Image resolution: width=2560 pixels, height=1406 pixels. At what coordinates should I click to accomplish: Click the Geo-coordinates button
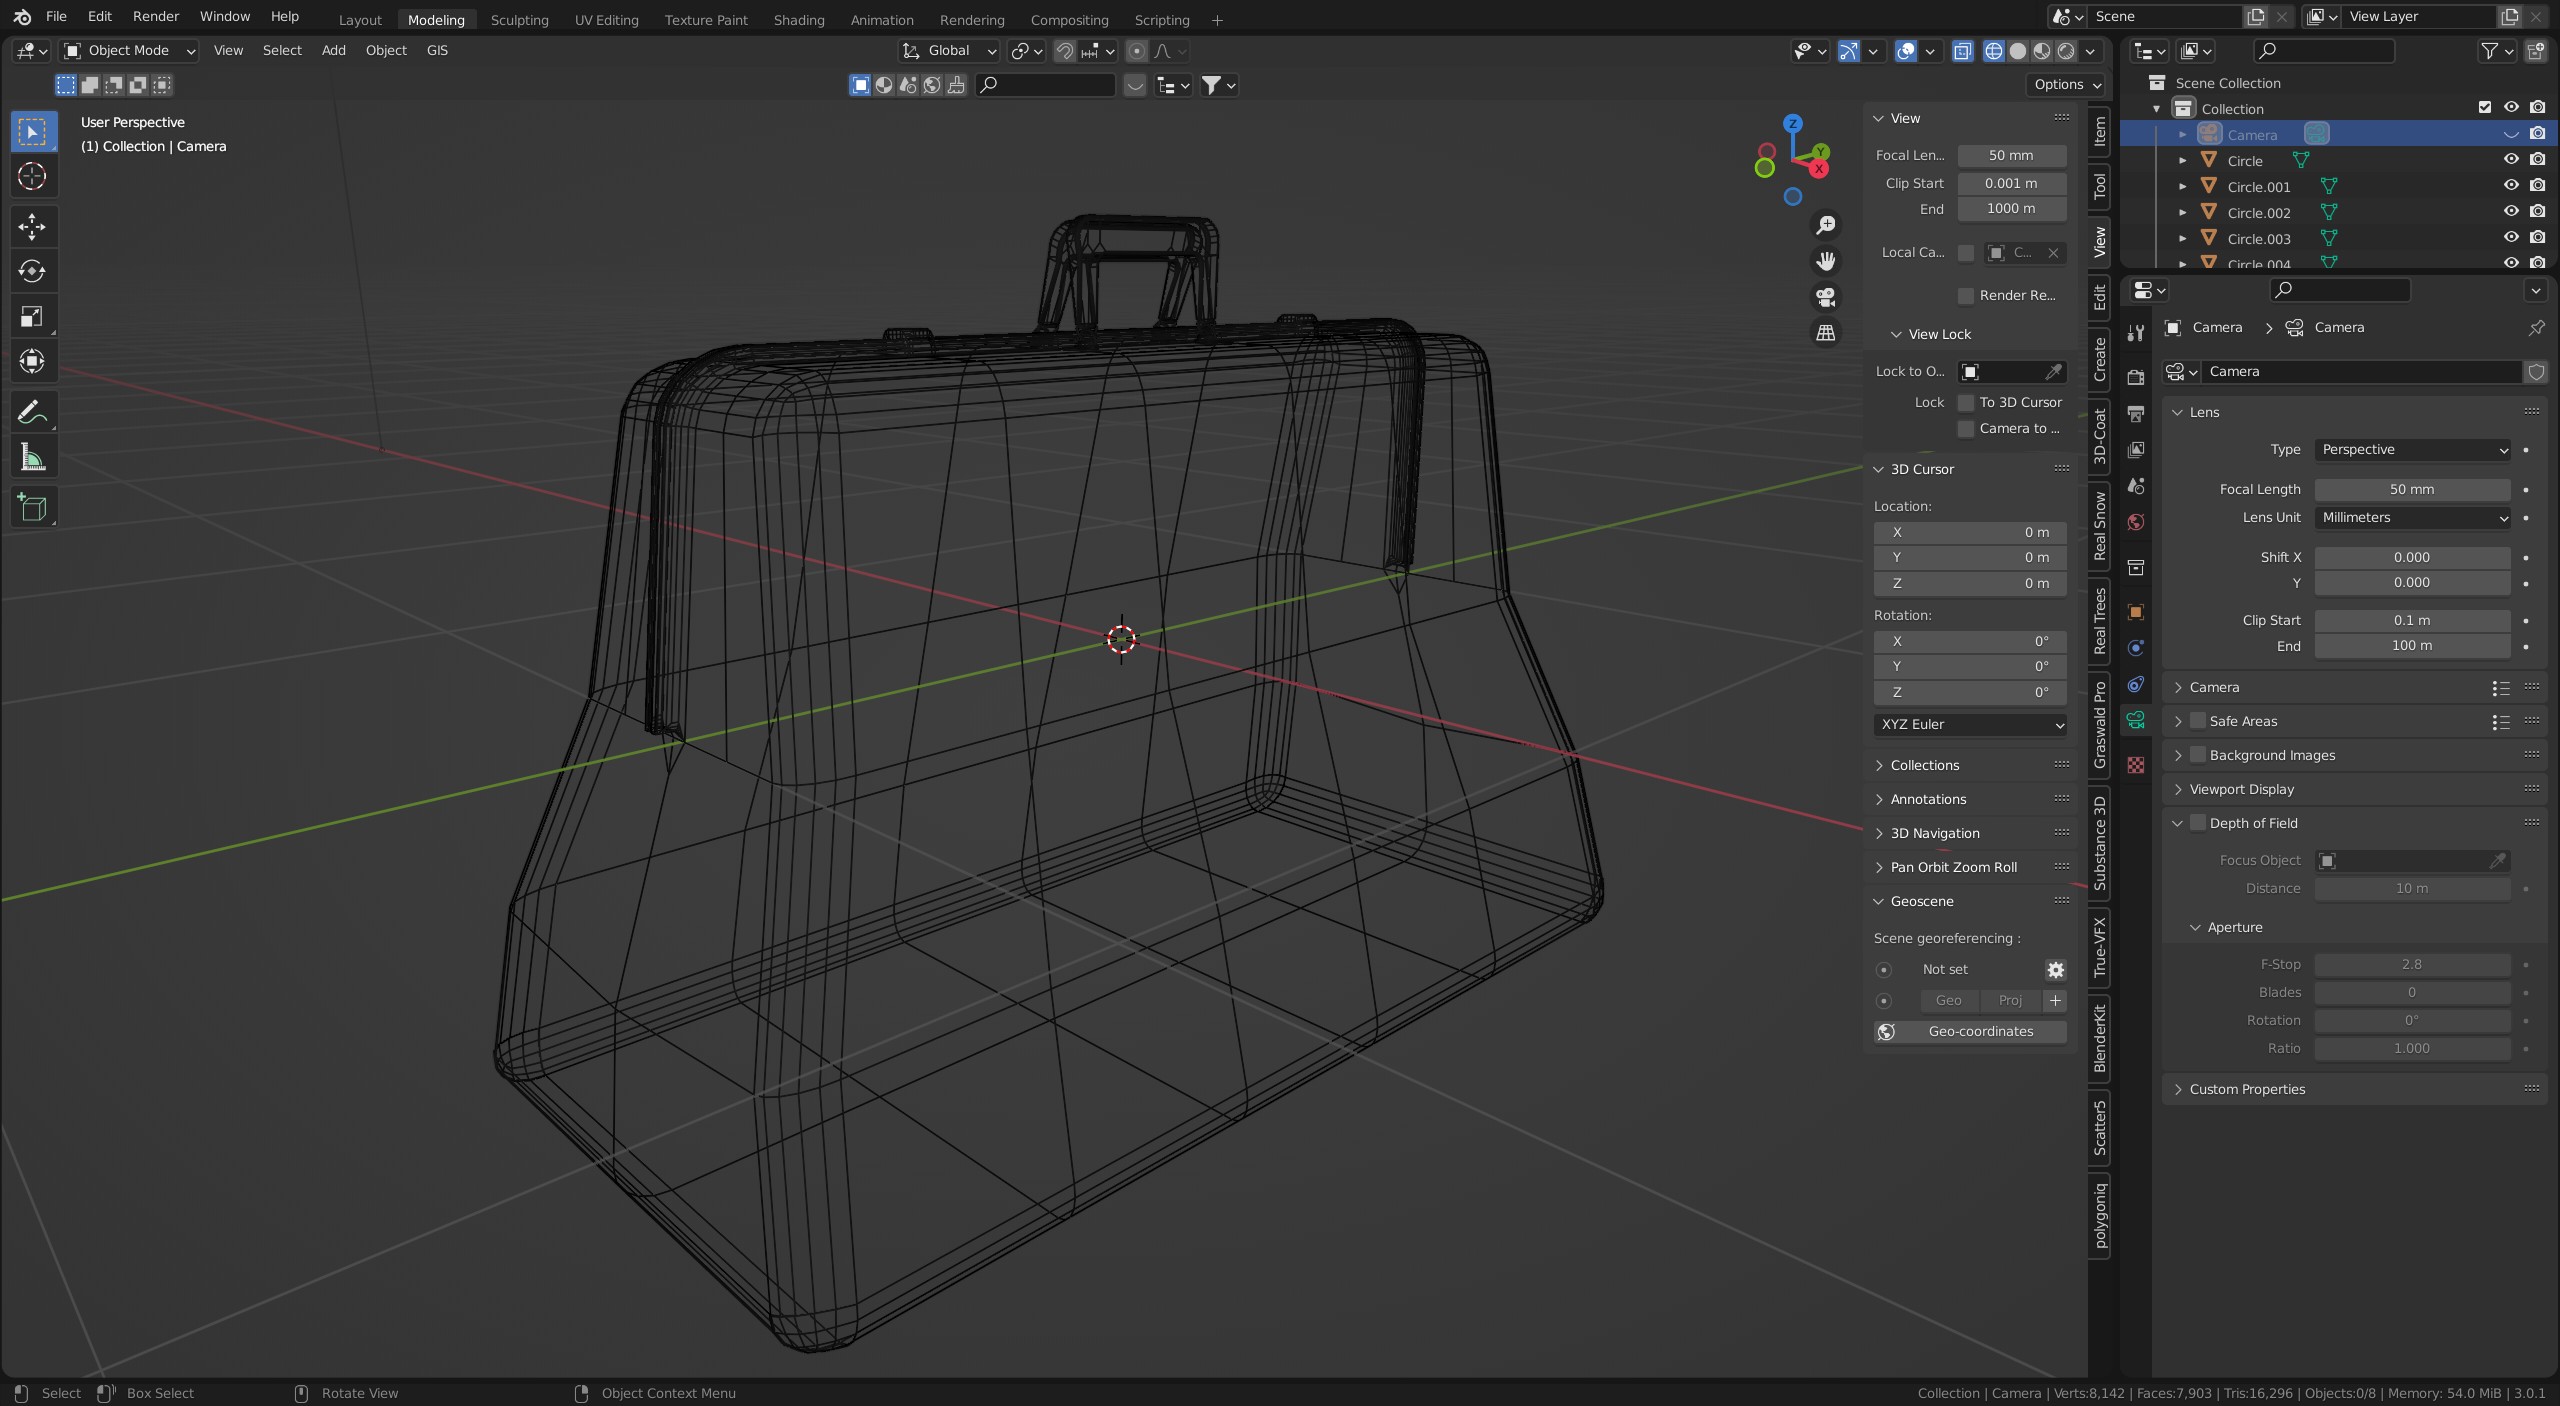click(1970, 1032)
